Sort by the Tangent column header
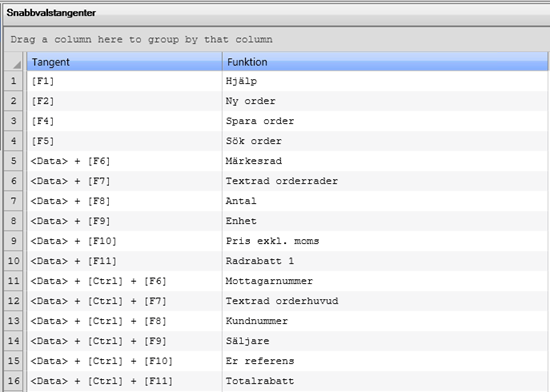Viewport: 550px width, 392px height. pyautogui.click(x=125, y=62)
